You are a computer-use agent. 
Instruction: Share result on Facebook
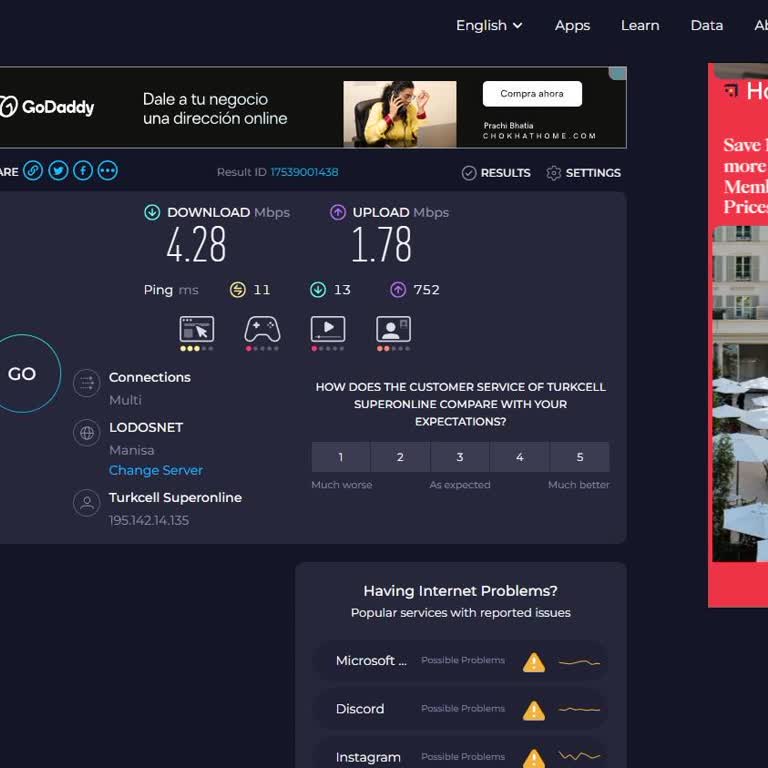click(x=83, y=171)
